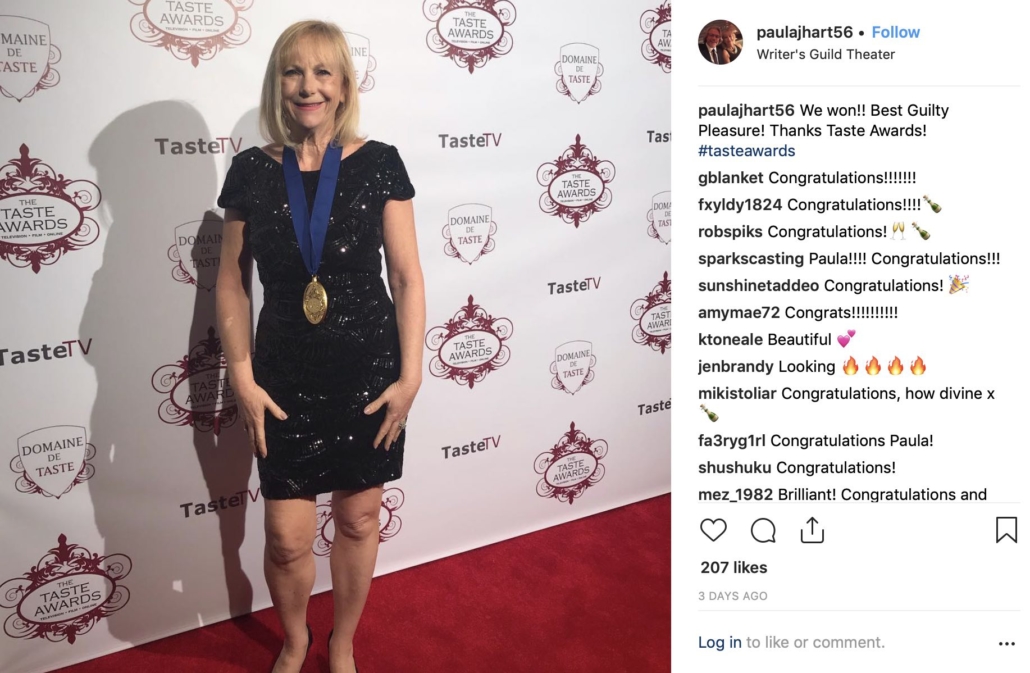
Task: Open paulajhart56 username in post header
Action: [x=804, y=32]
